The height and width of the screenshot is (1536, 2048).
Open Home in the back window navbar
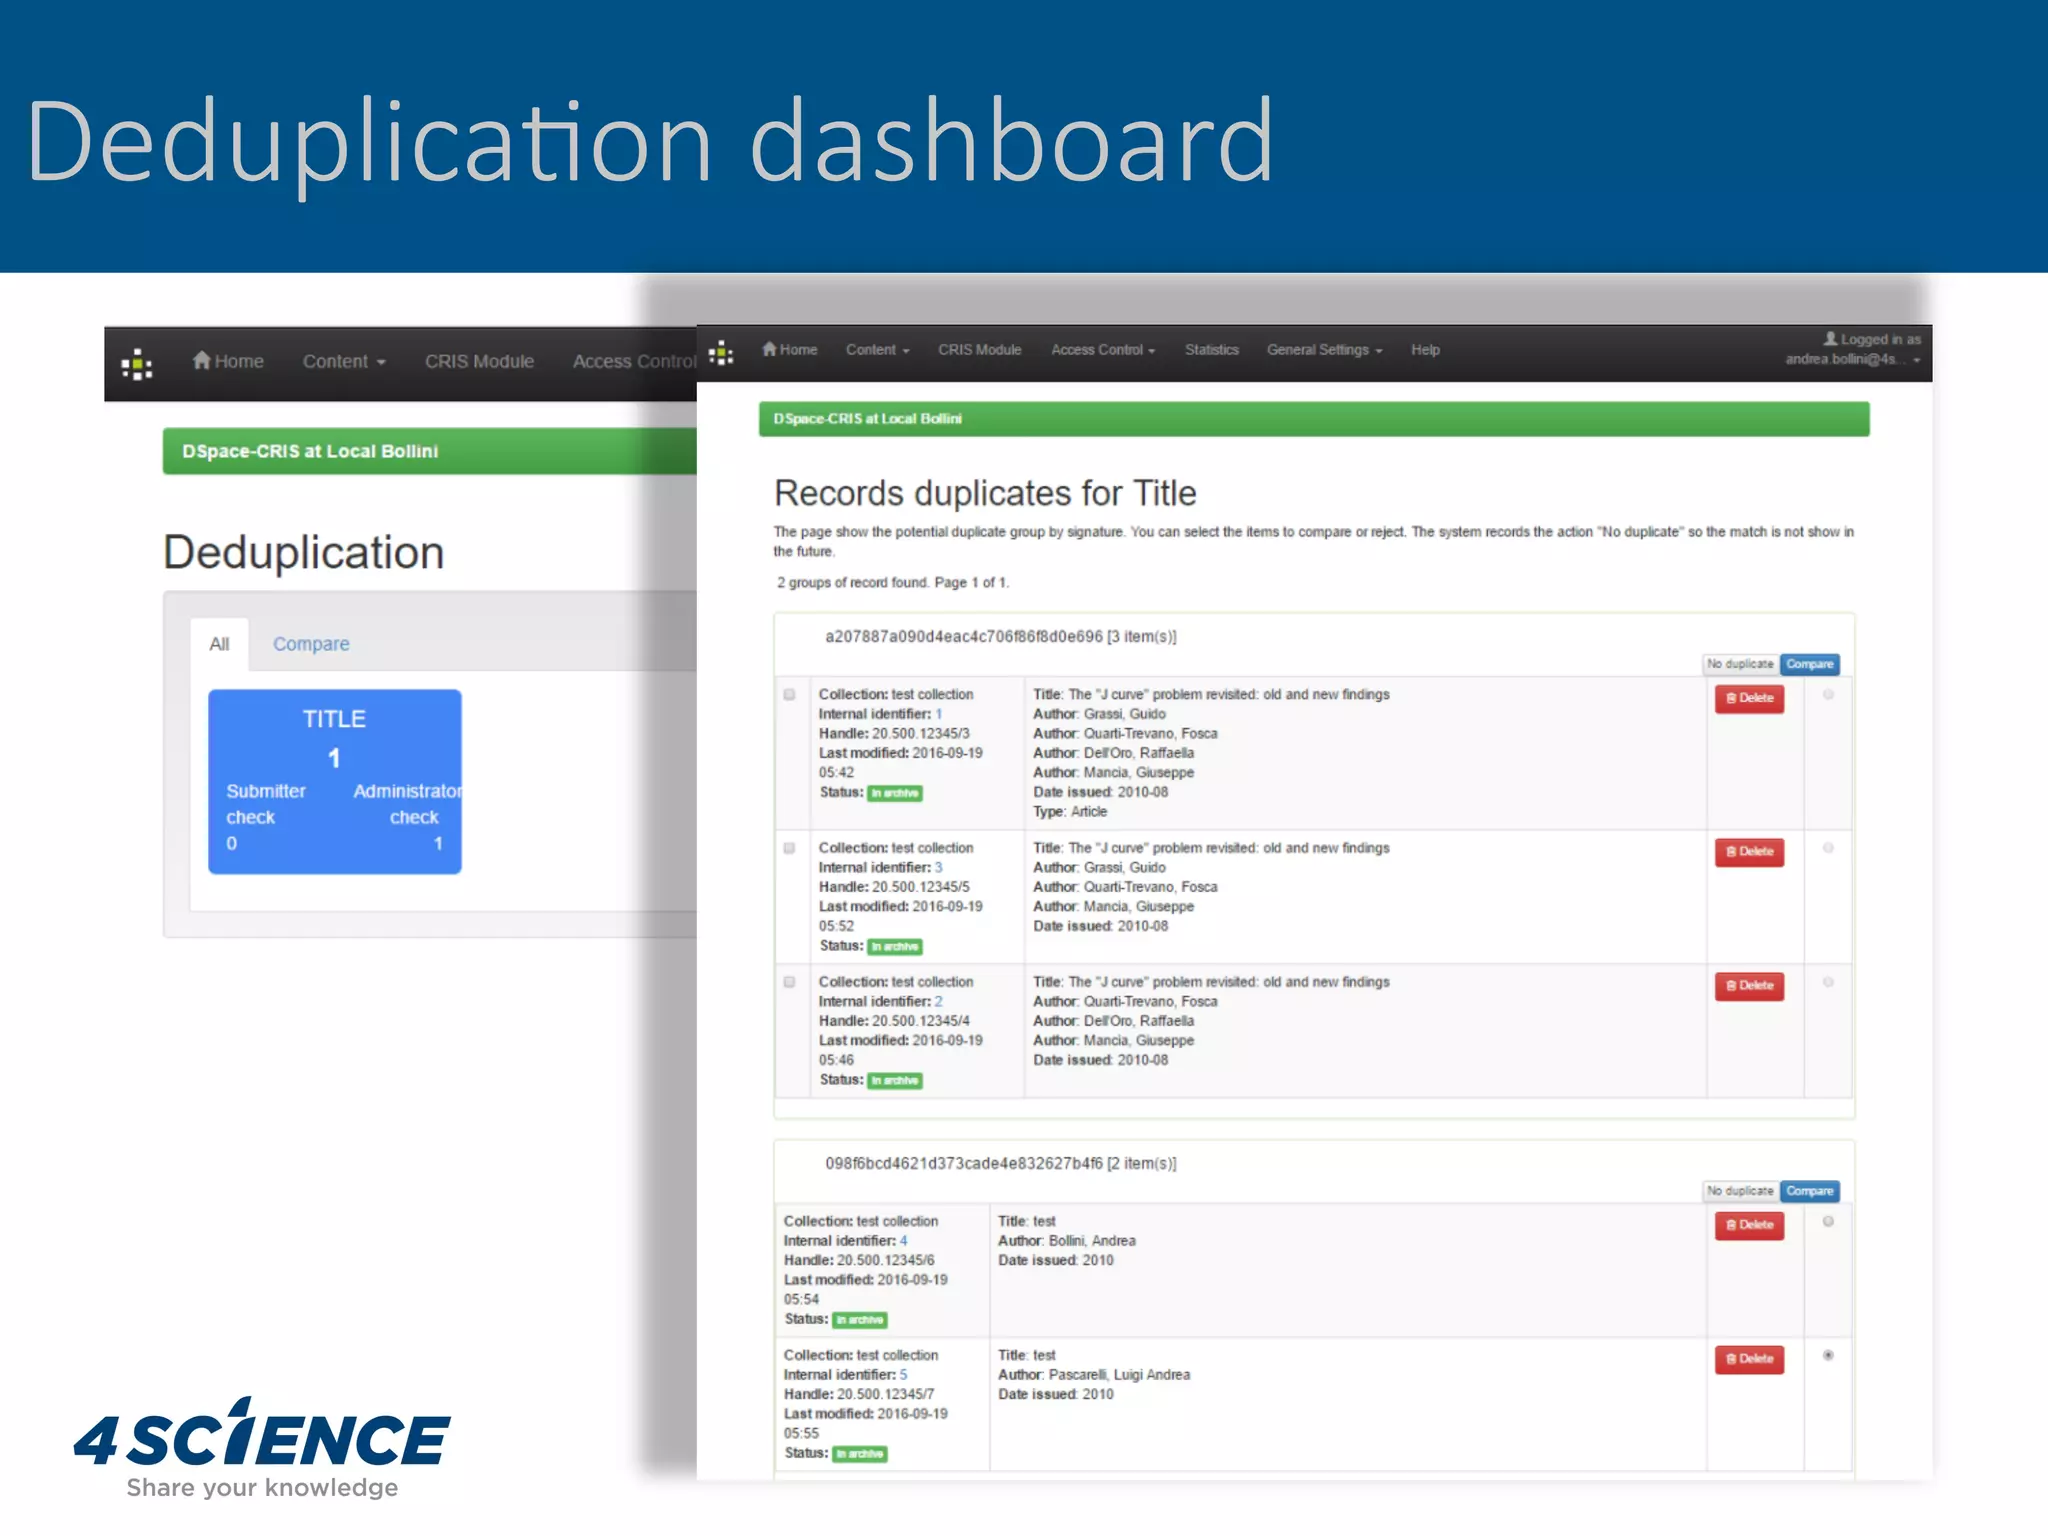[x=228, y=361]
